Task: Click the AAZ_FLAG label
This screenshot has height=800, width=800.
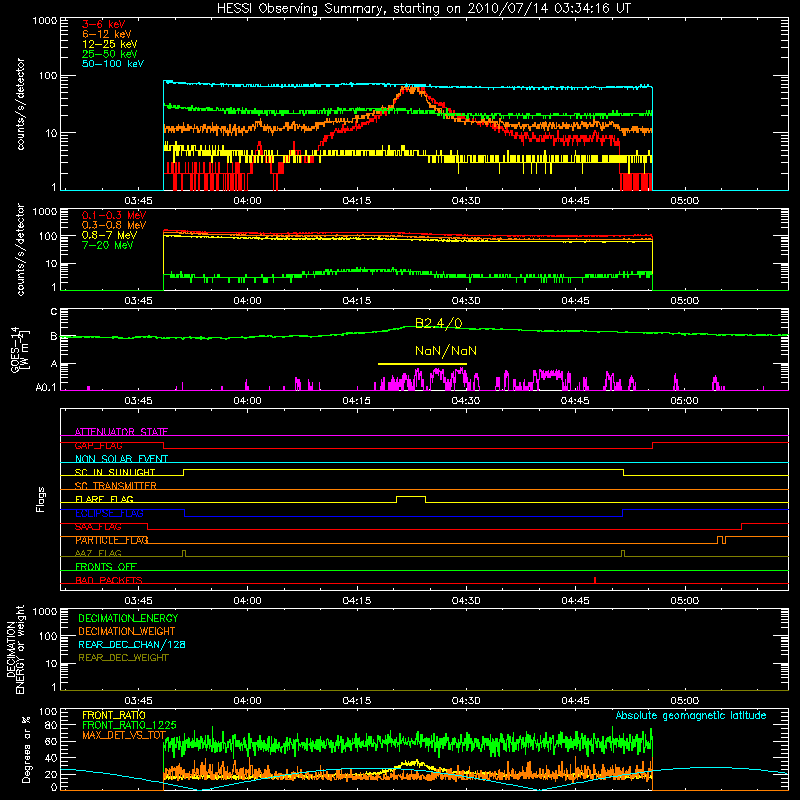Action: pos(98,553)
